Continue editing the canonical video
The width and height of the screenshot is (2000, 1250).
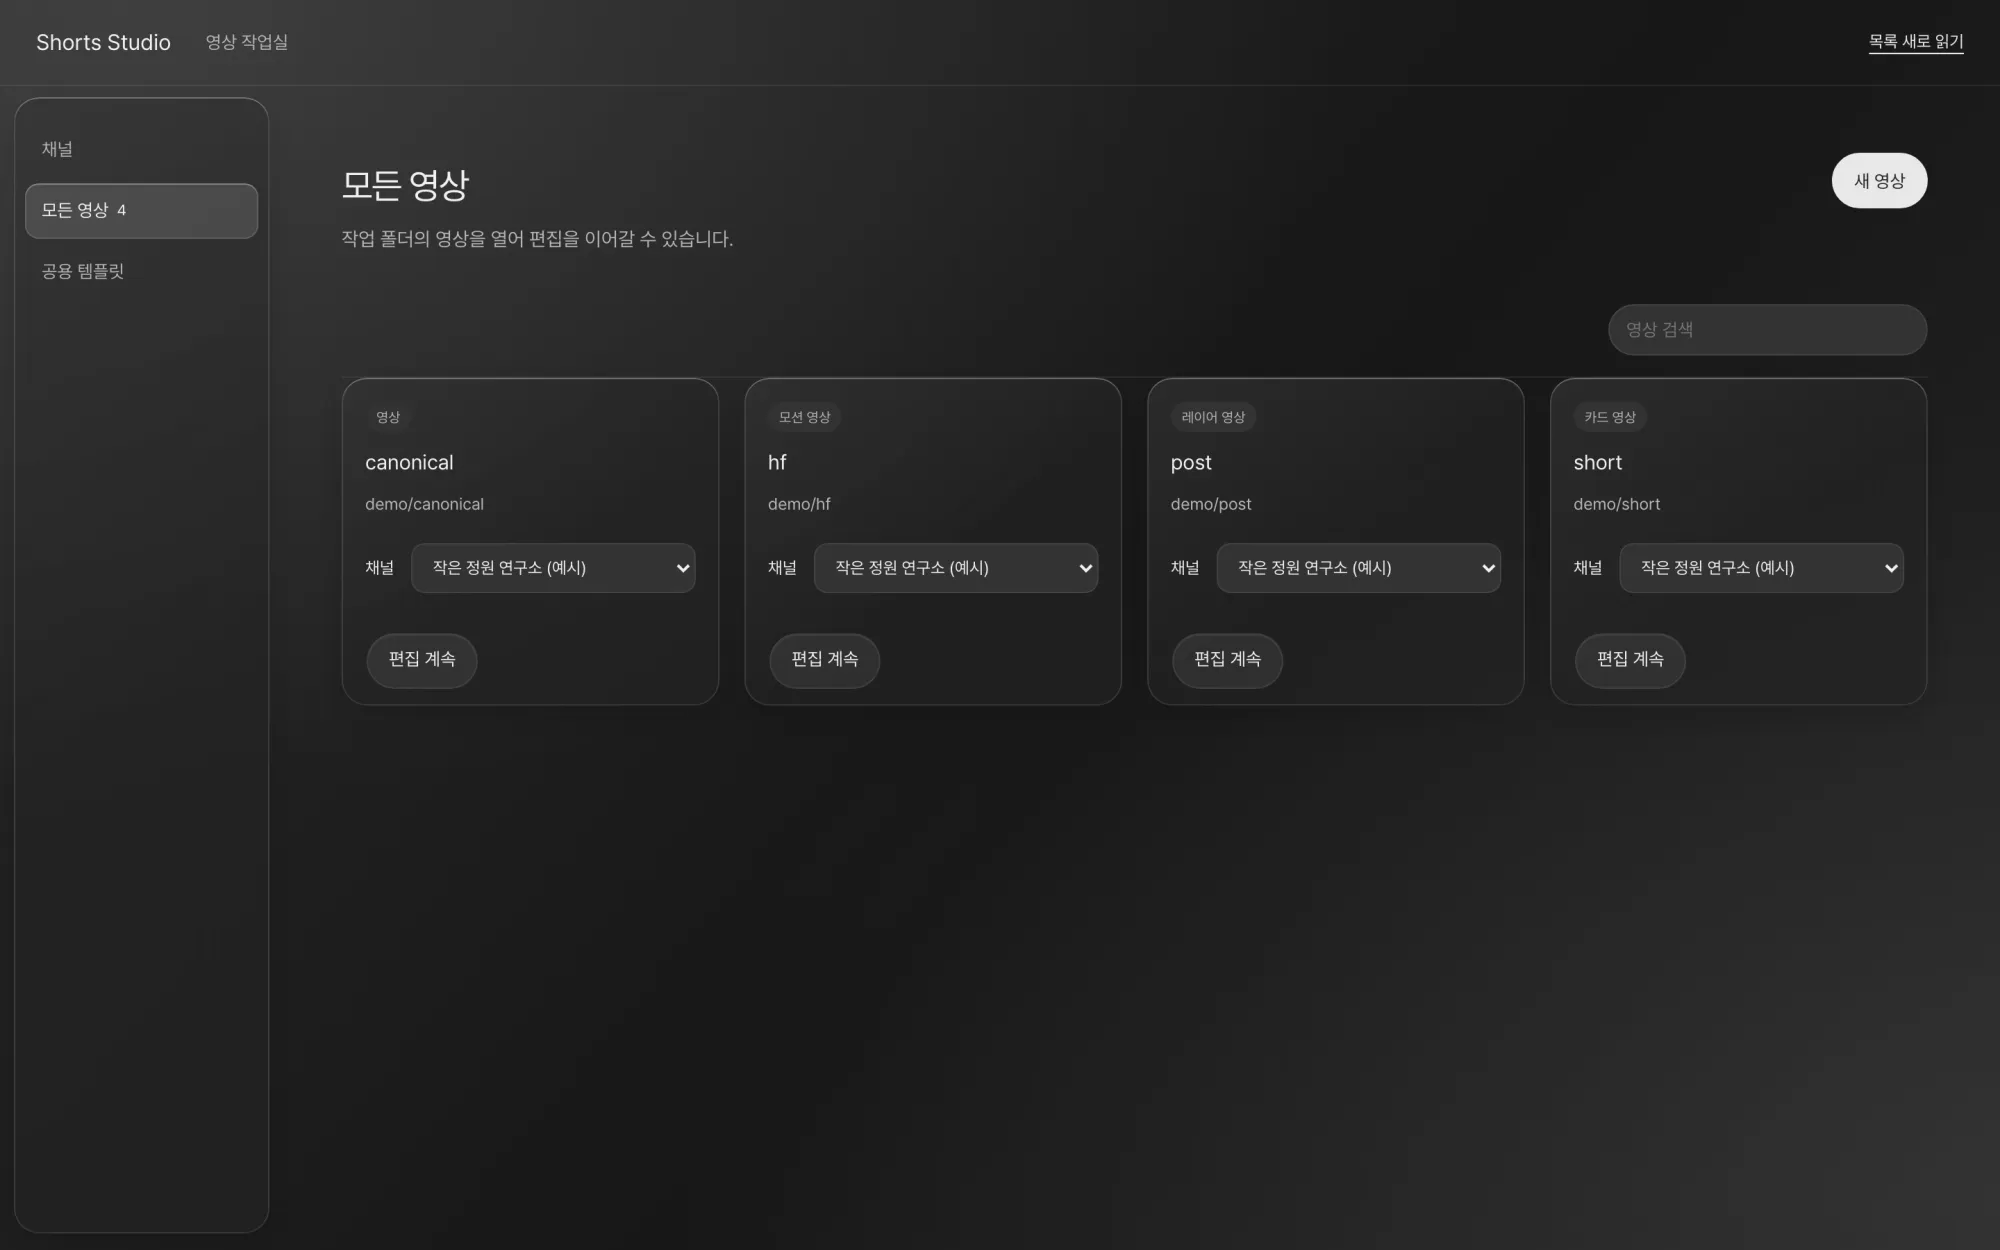coord(422,660)
